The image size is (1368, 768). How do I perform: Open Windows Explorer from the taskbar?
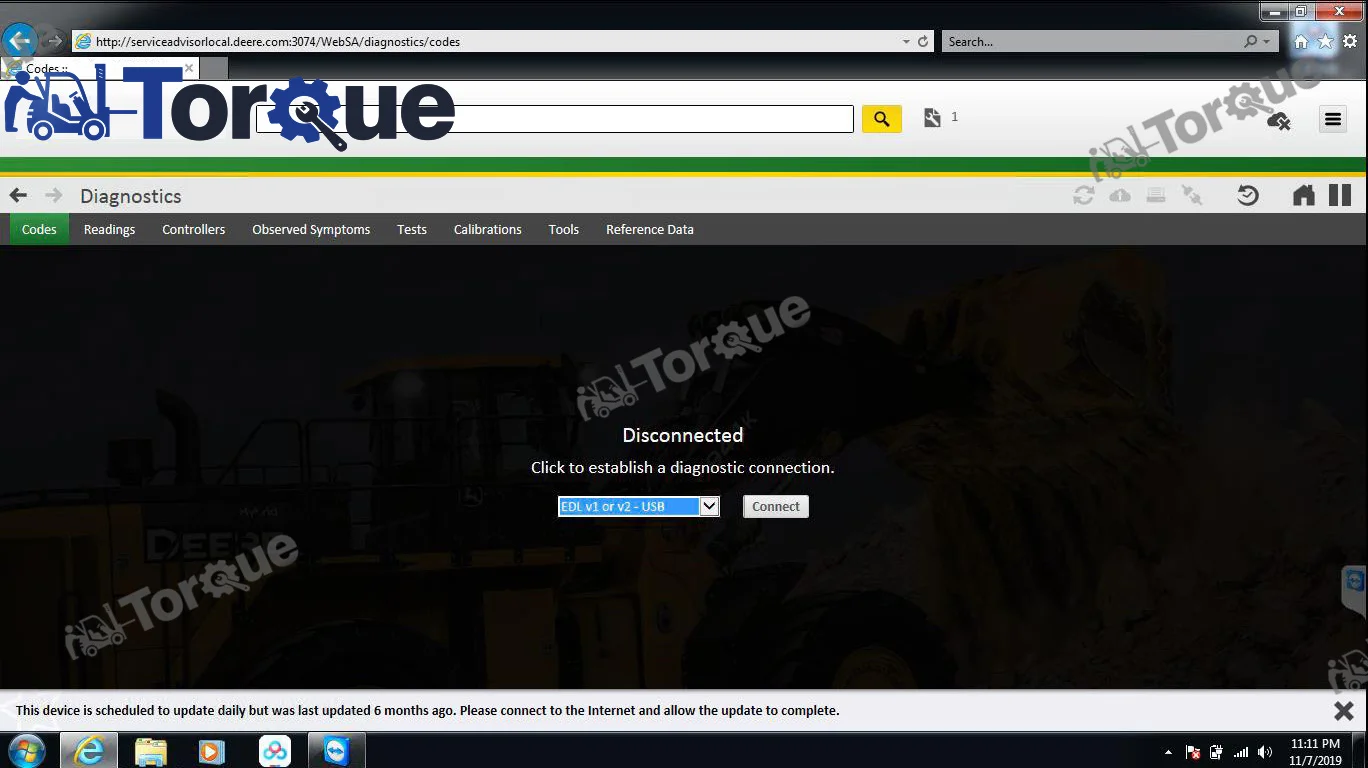(151, 750)
